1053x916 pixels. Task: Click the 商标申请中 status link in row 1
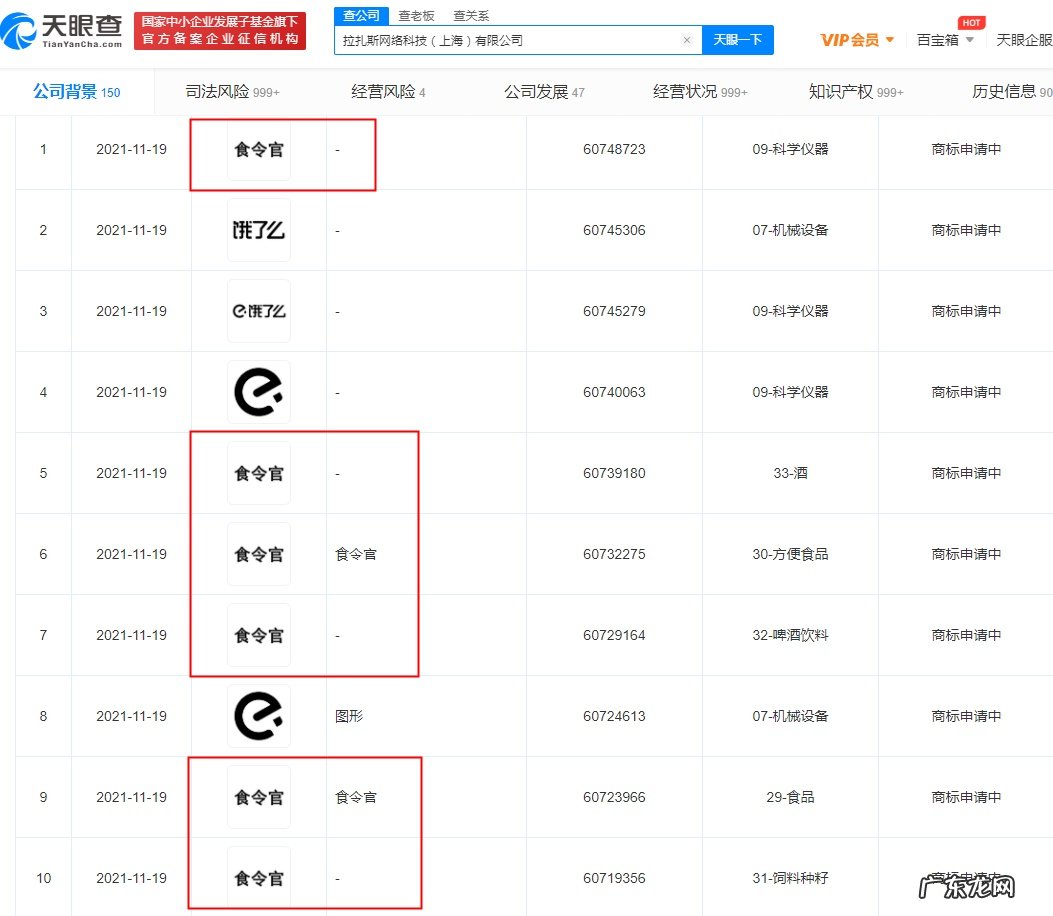(967, 149)
